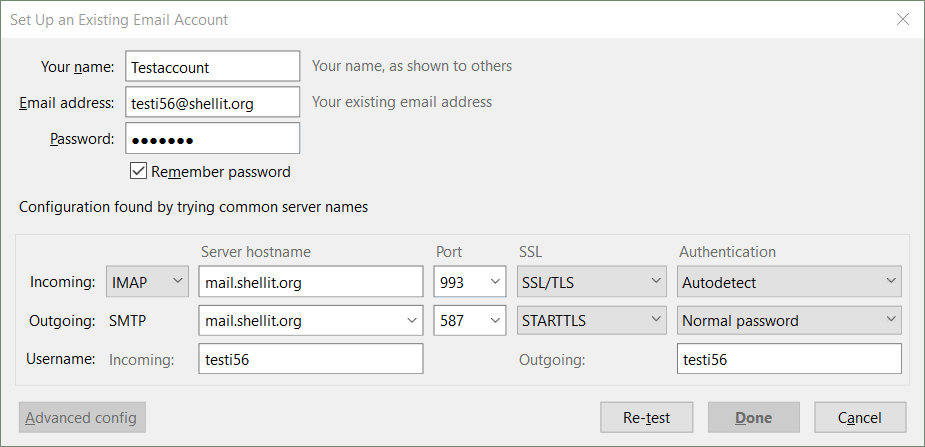Click the 'SMTP' outgoing protocol label
This screenshot has width=925, height=447.
[128, 321]
